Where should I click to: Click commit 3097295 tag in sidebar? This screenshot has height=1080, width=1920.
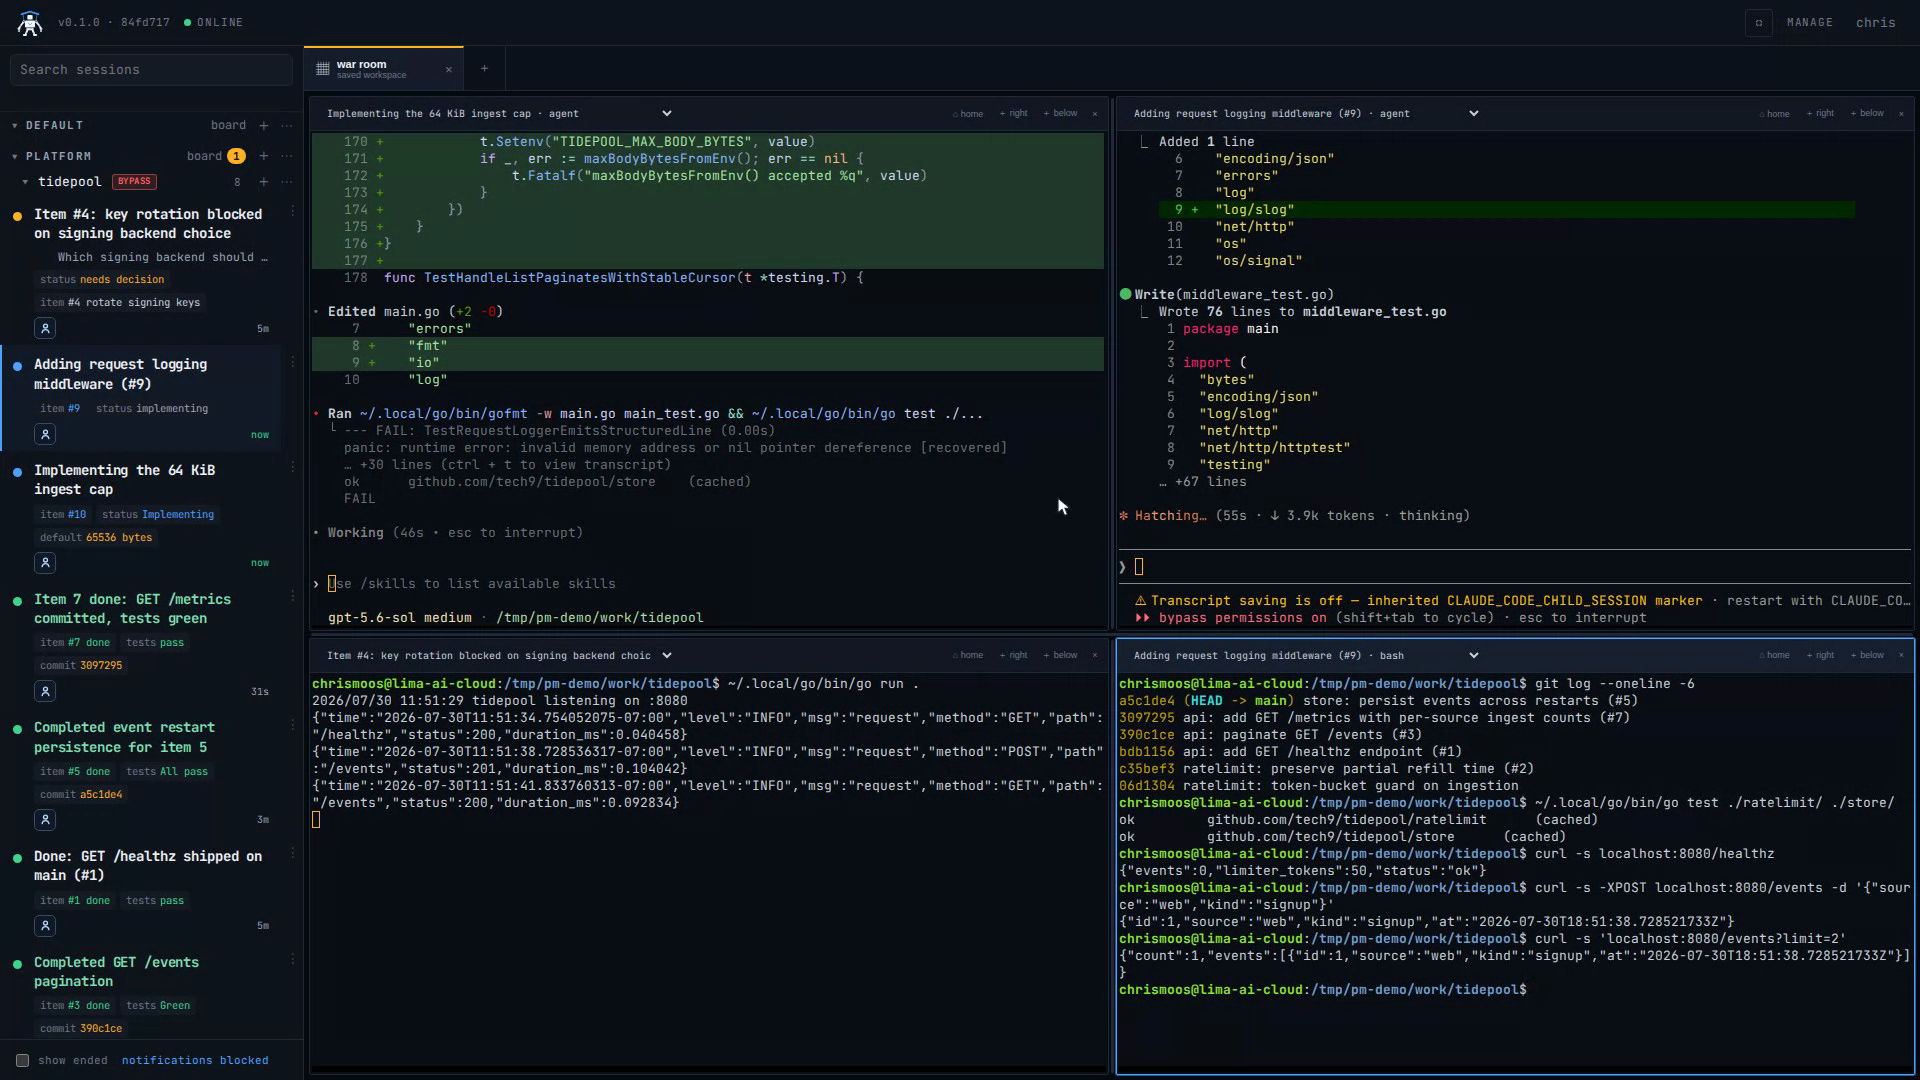point(81,666)
